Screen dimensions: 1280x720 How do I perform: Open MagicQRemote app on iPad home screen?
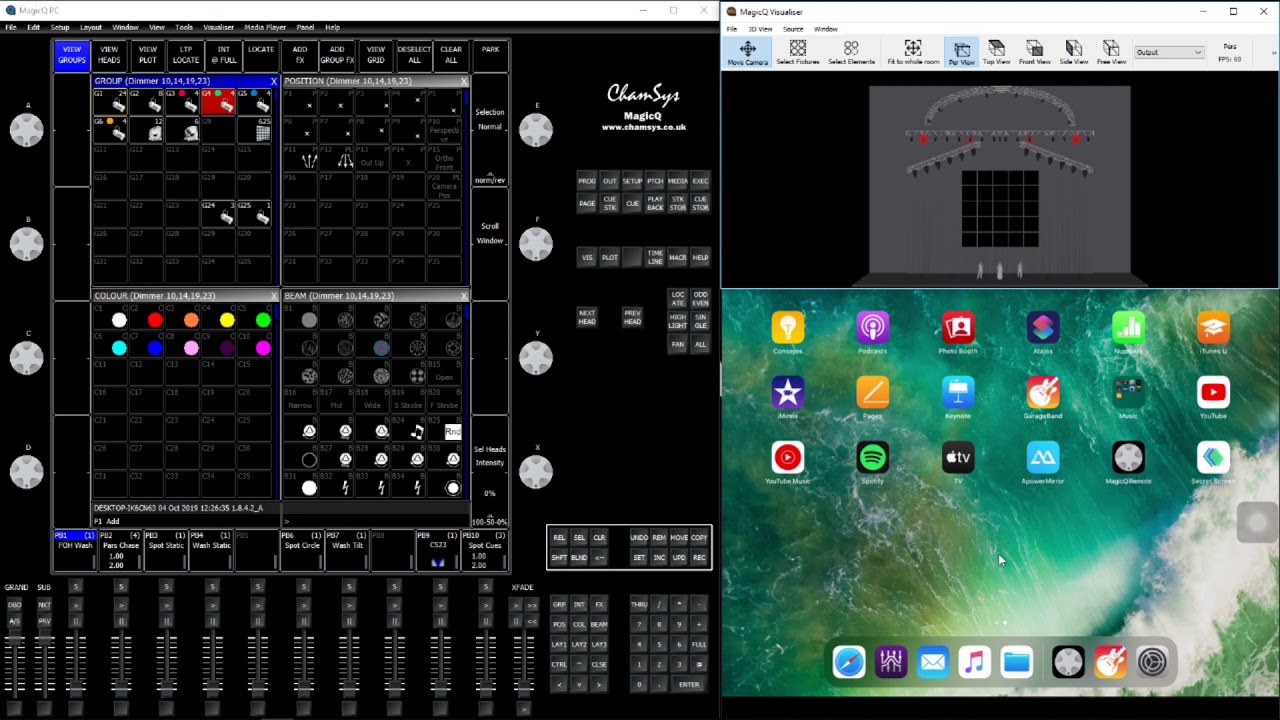click(1128, 458)
